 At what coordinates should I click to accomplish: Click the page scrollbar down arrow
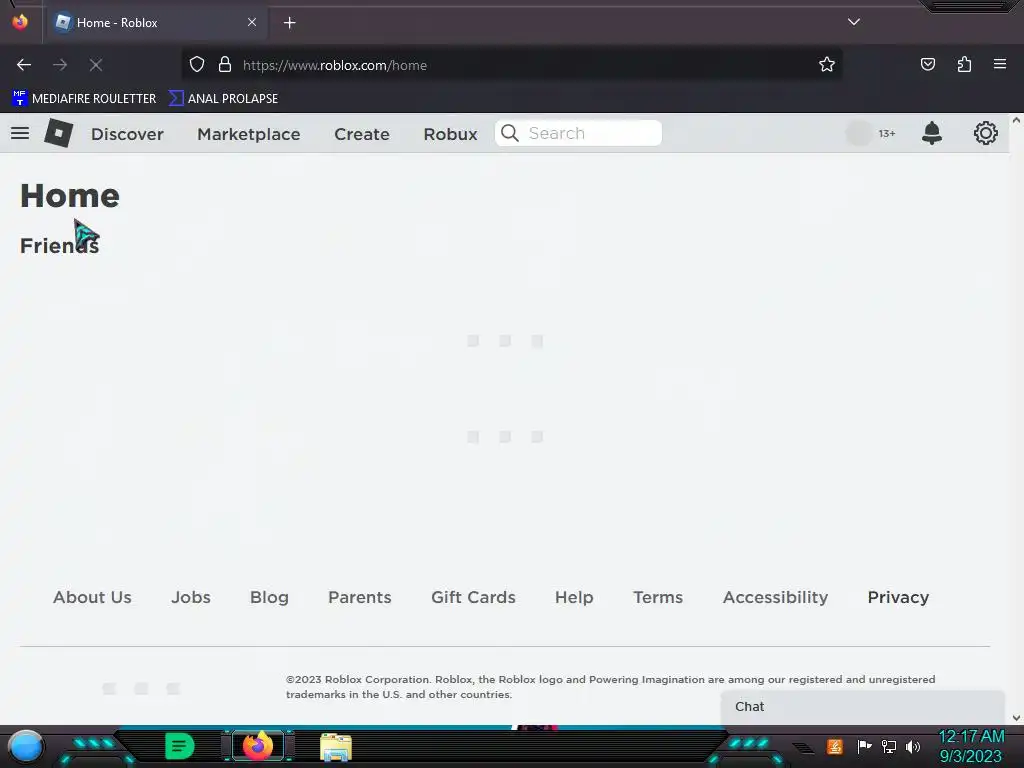pyautogui.click(x=1016, y=718)
